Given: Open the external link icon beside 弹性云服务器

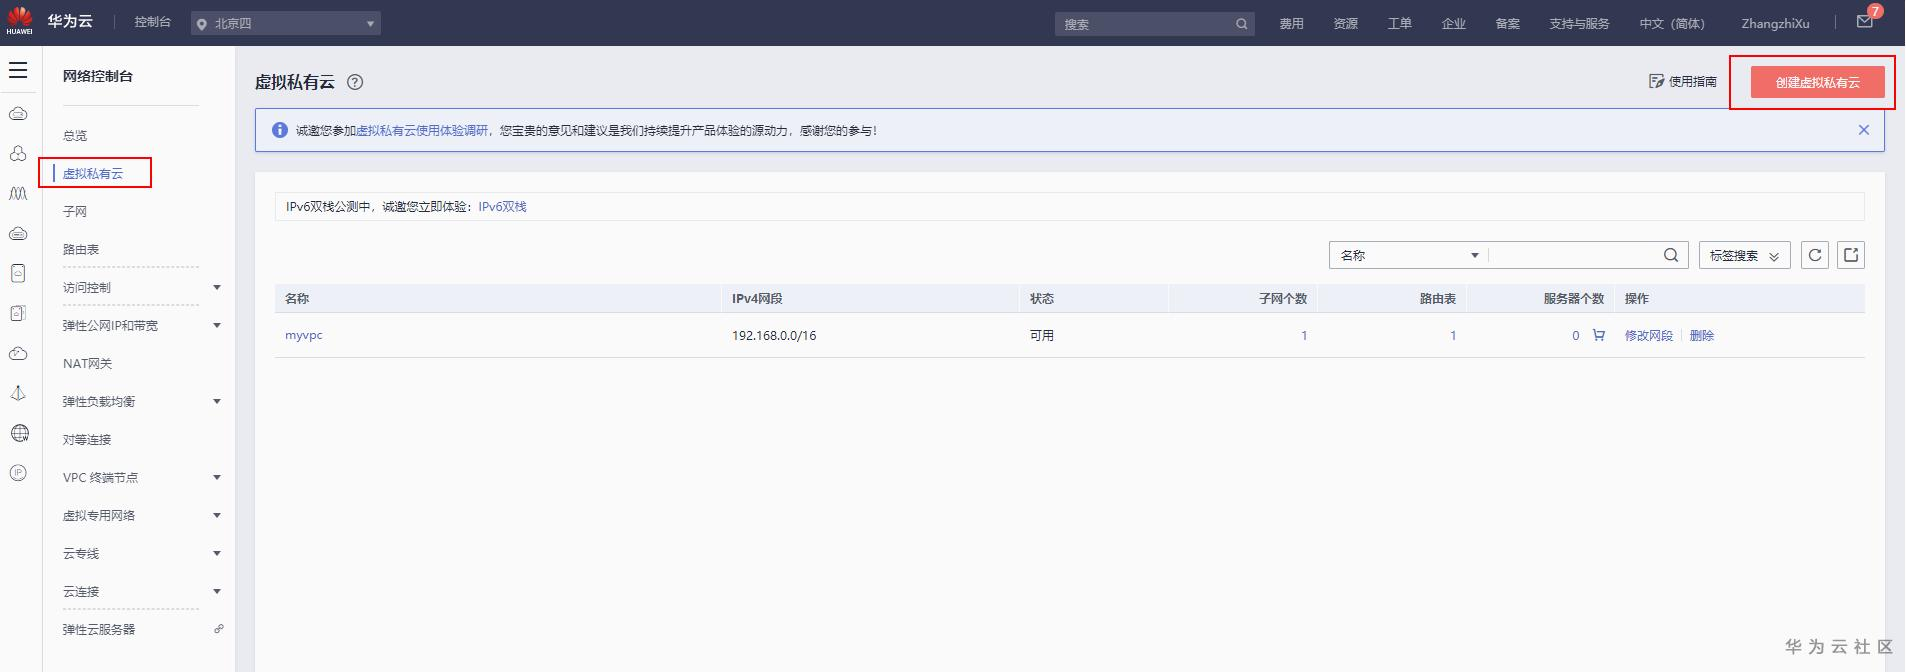Looking at the screenshot, I should 219,629.
